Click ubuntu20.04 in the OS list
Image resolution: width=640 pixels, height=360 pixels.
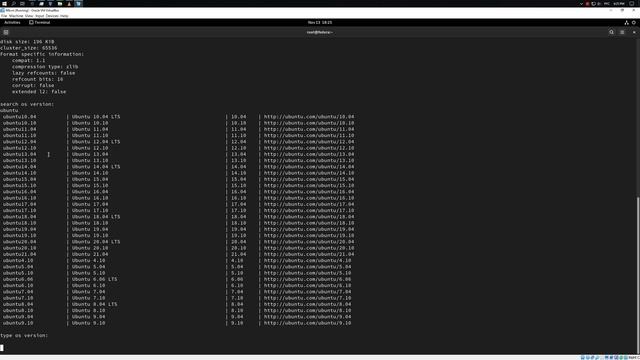pos(20,242)
